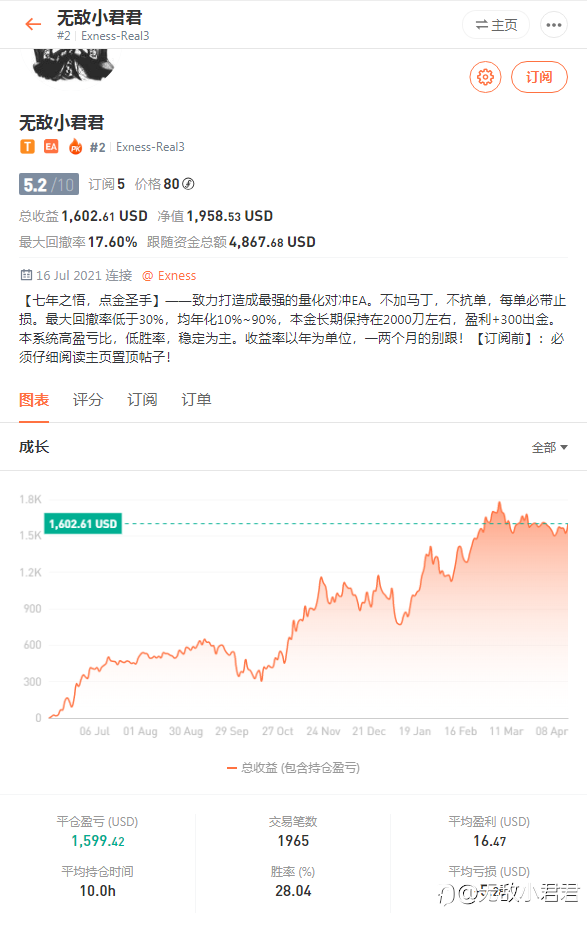Toggle the 总收益 chart legend series

[x=294, y=768]
